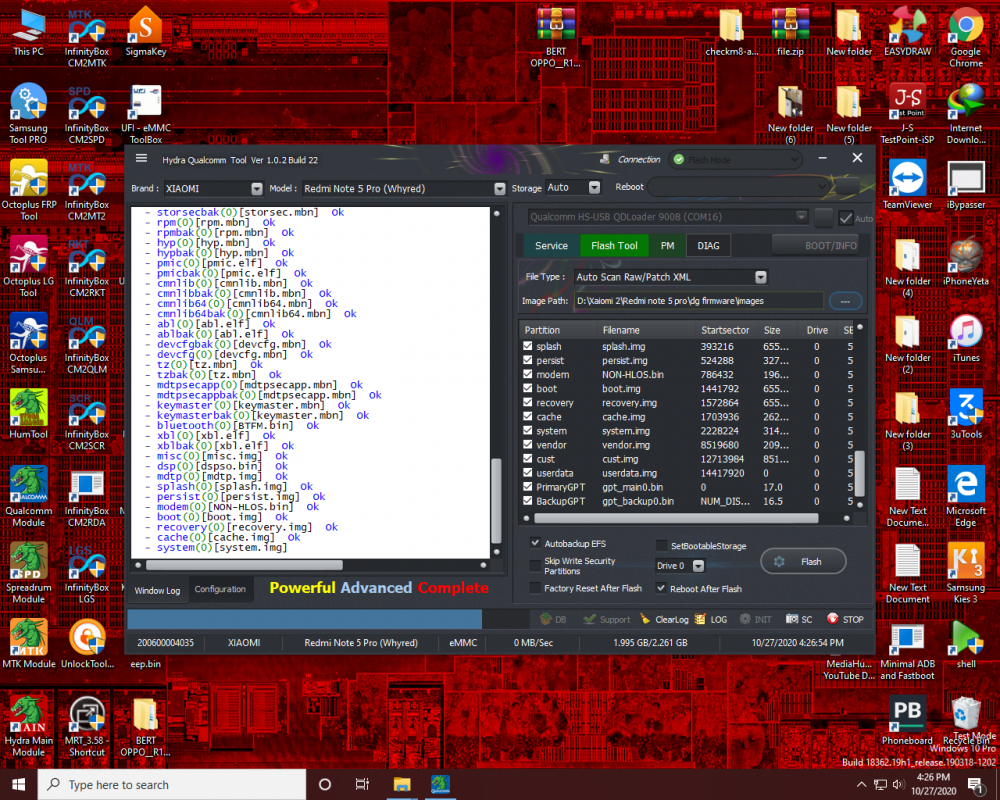Open the Reboot mode dropdown

pyautogui.click(x=739, y=187)
